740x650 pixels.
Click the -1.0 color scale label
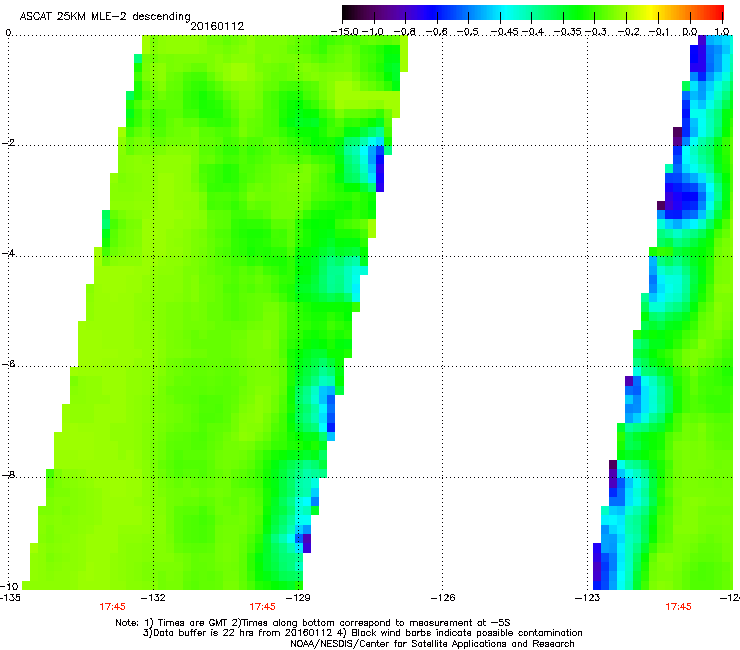[x=373, y=32]
